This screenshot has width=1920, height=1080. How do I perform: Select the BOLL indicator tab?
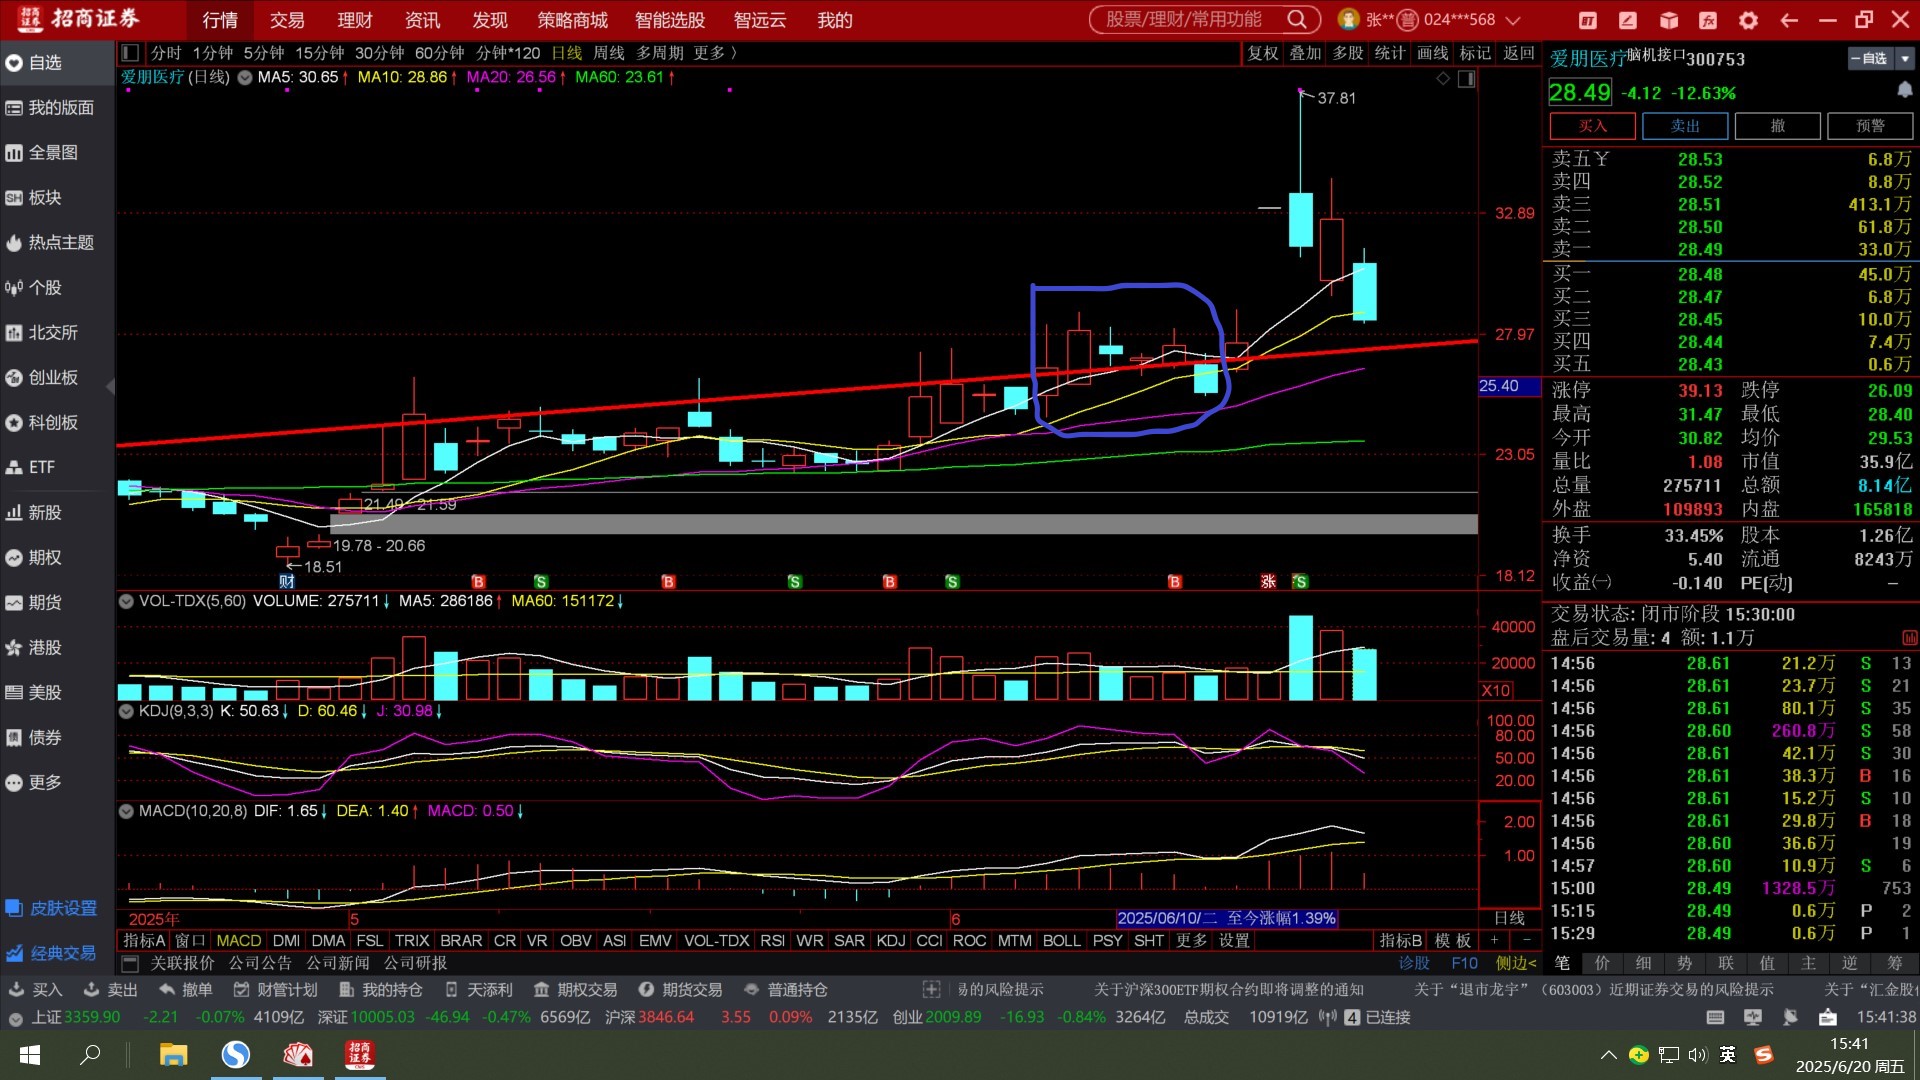[1061, 941]
